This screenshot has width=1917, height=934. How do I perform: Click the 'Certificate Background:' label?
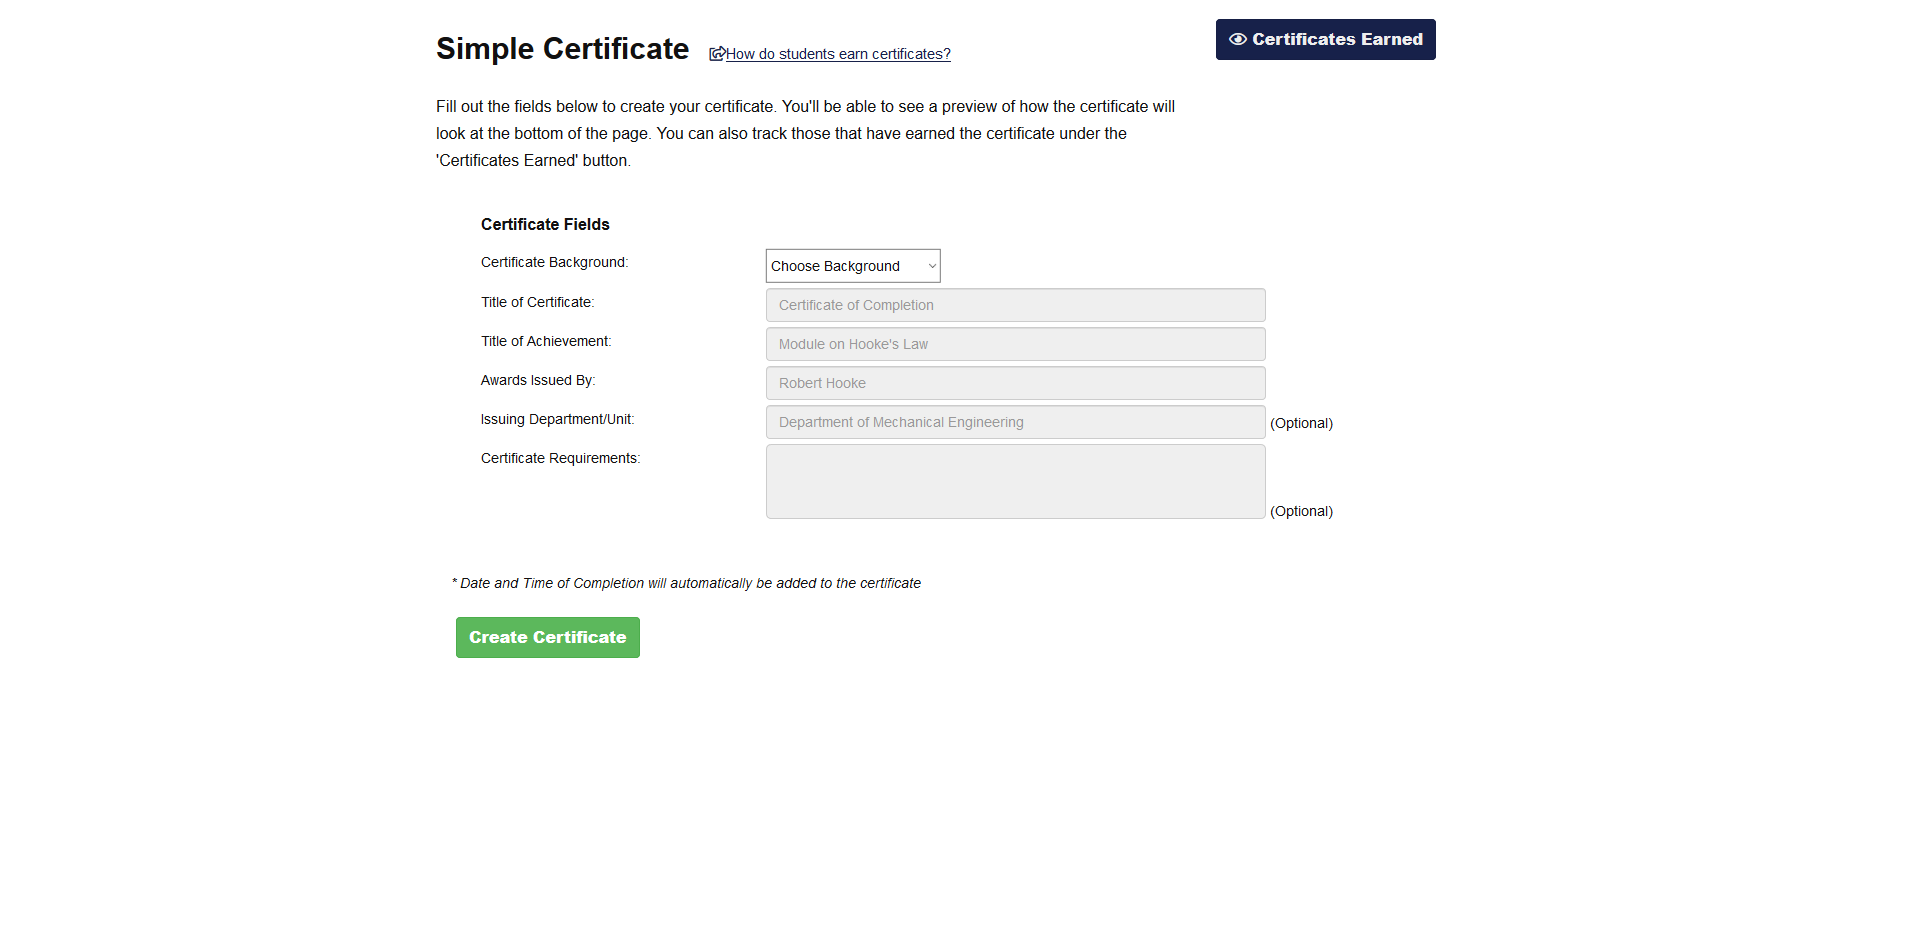(x=554, y=262)
